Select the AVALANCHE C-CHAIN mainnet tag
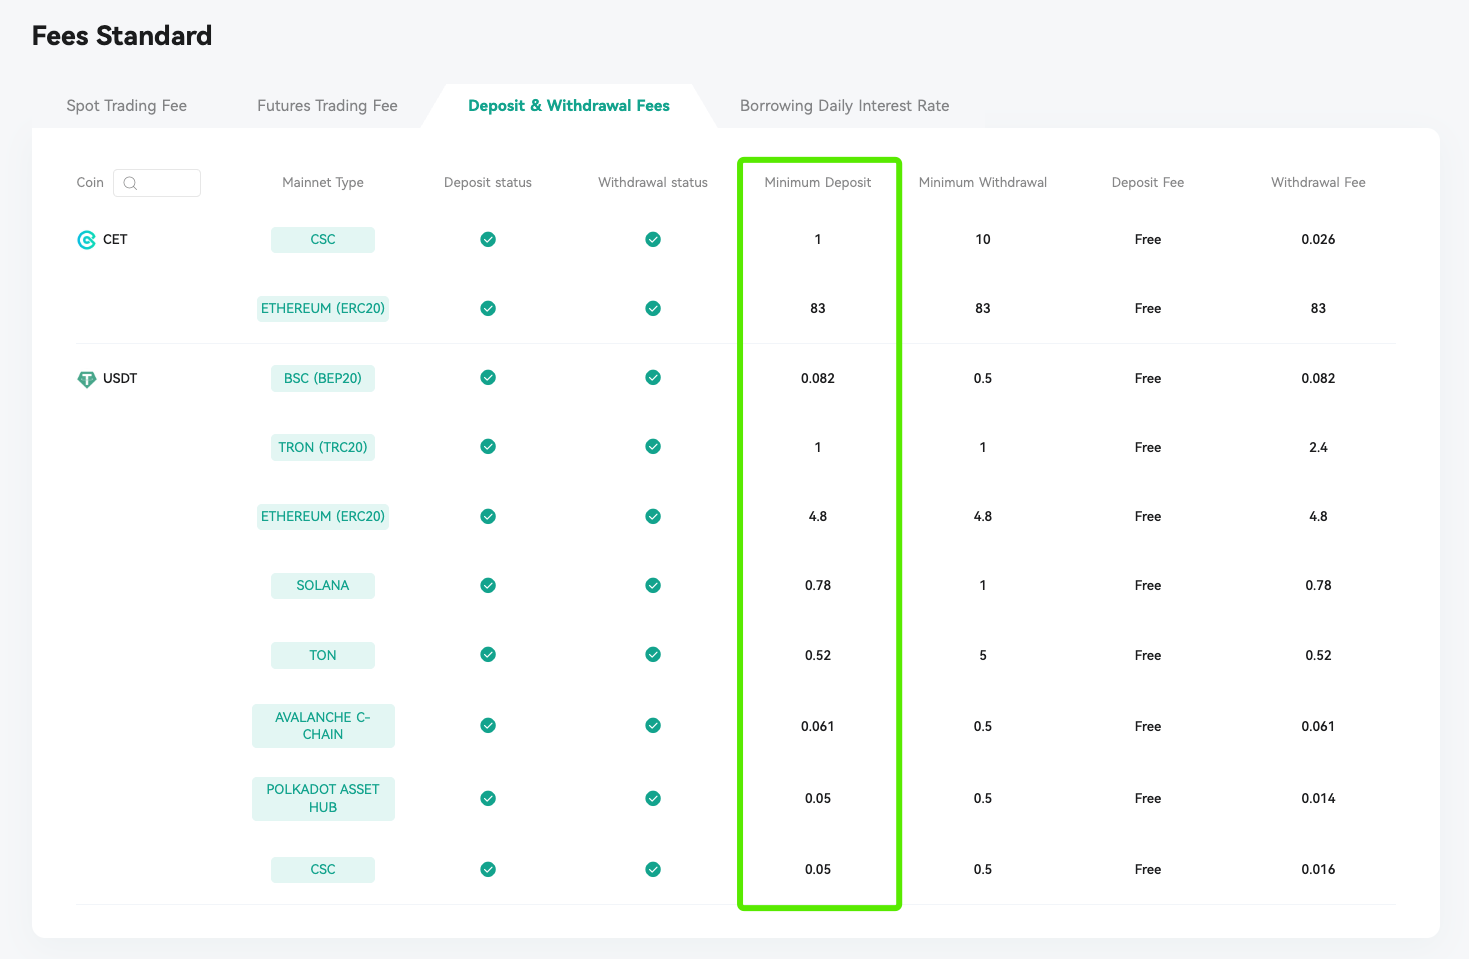Screen dimensions: 1469x959 point(323,726)
